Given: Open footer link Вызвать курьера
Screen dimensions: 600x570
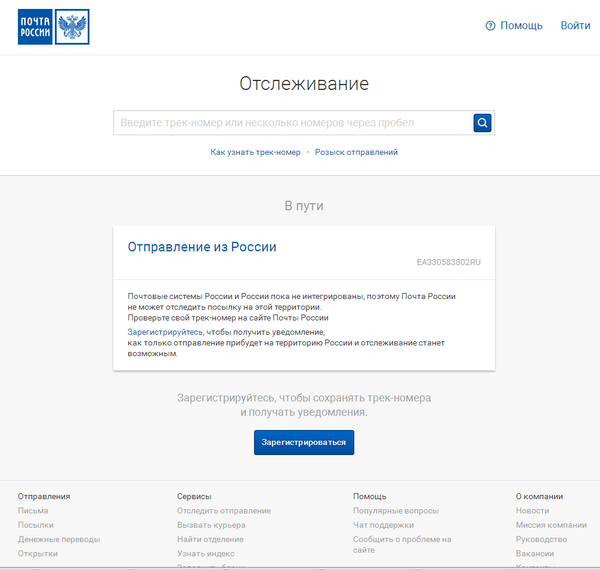Looking at the screenshot, I should pos(211,525).
